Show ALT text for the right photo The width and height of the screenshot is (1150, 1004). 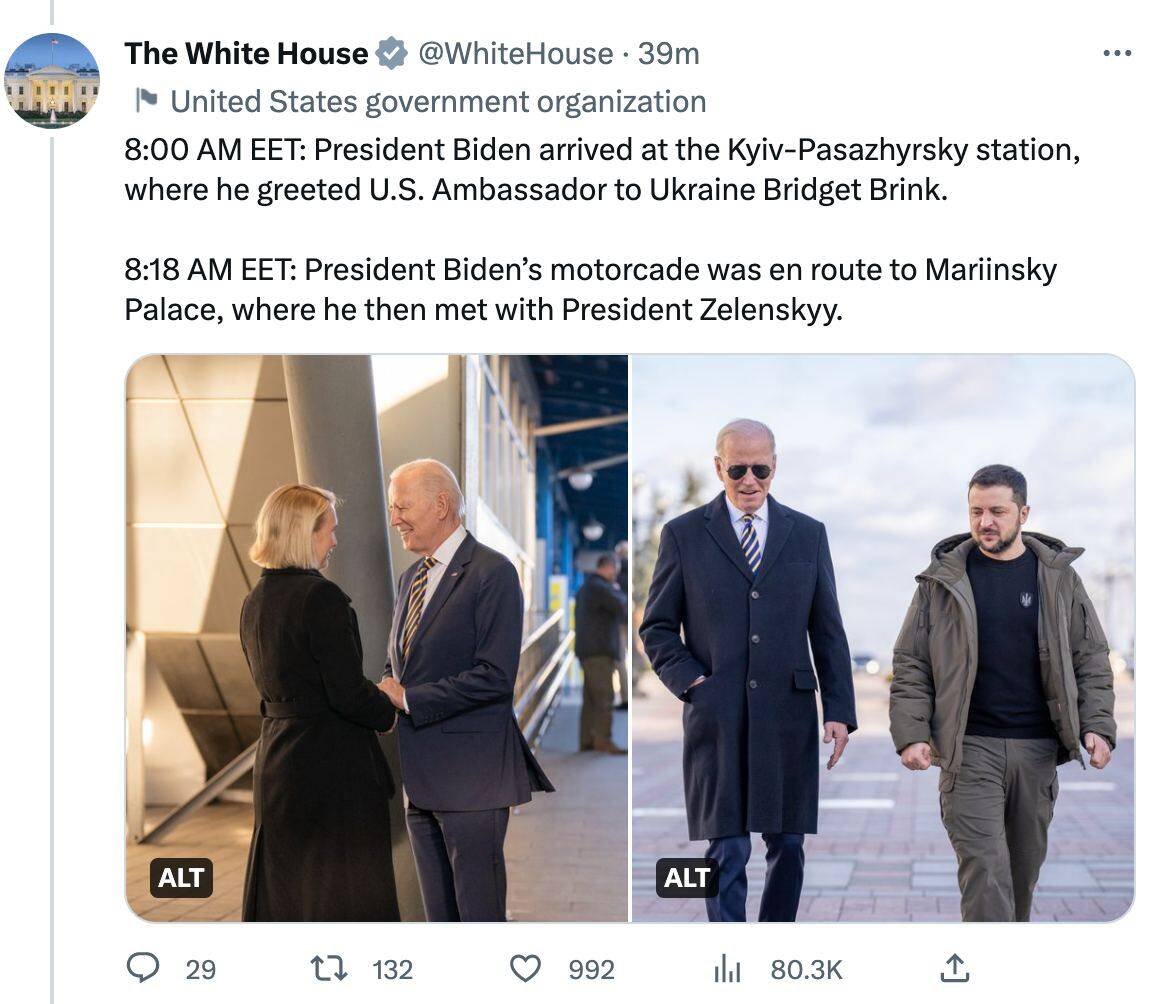pos(687,878)
